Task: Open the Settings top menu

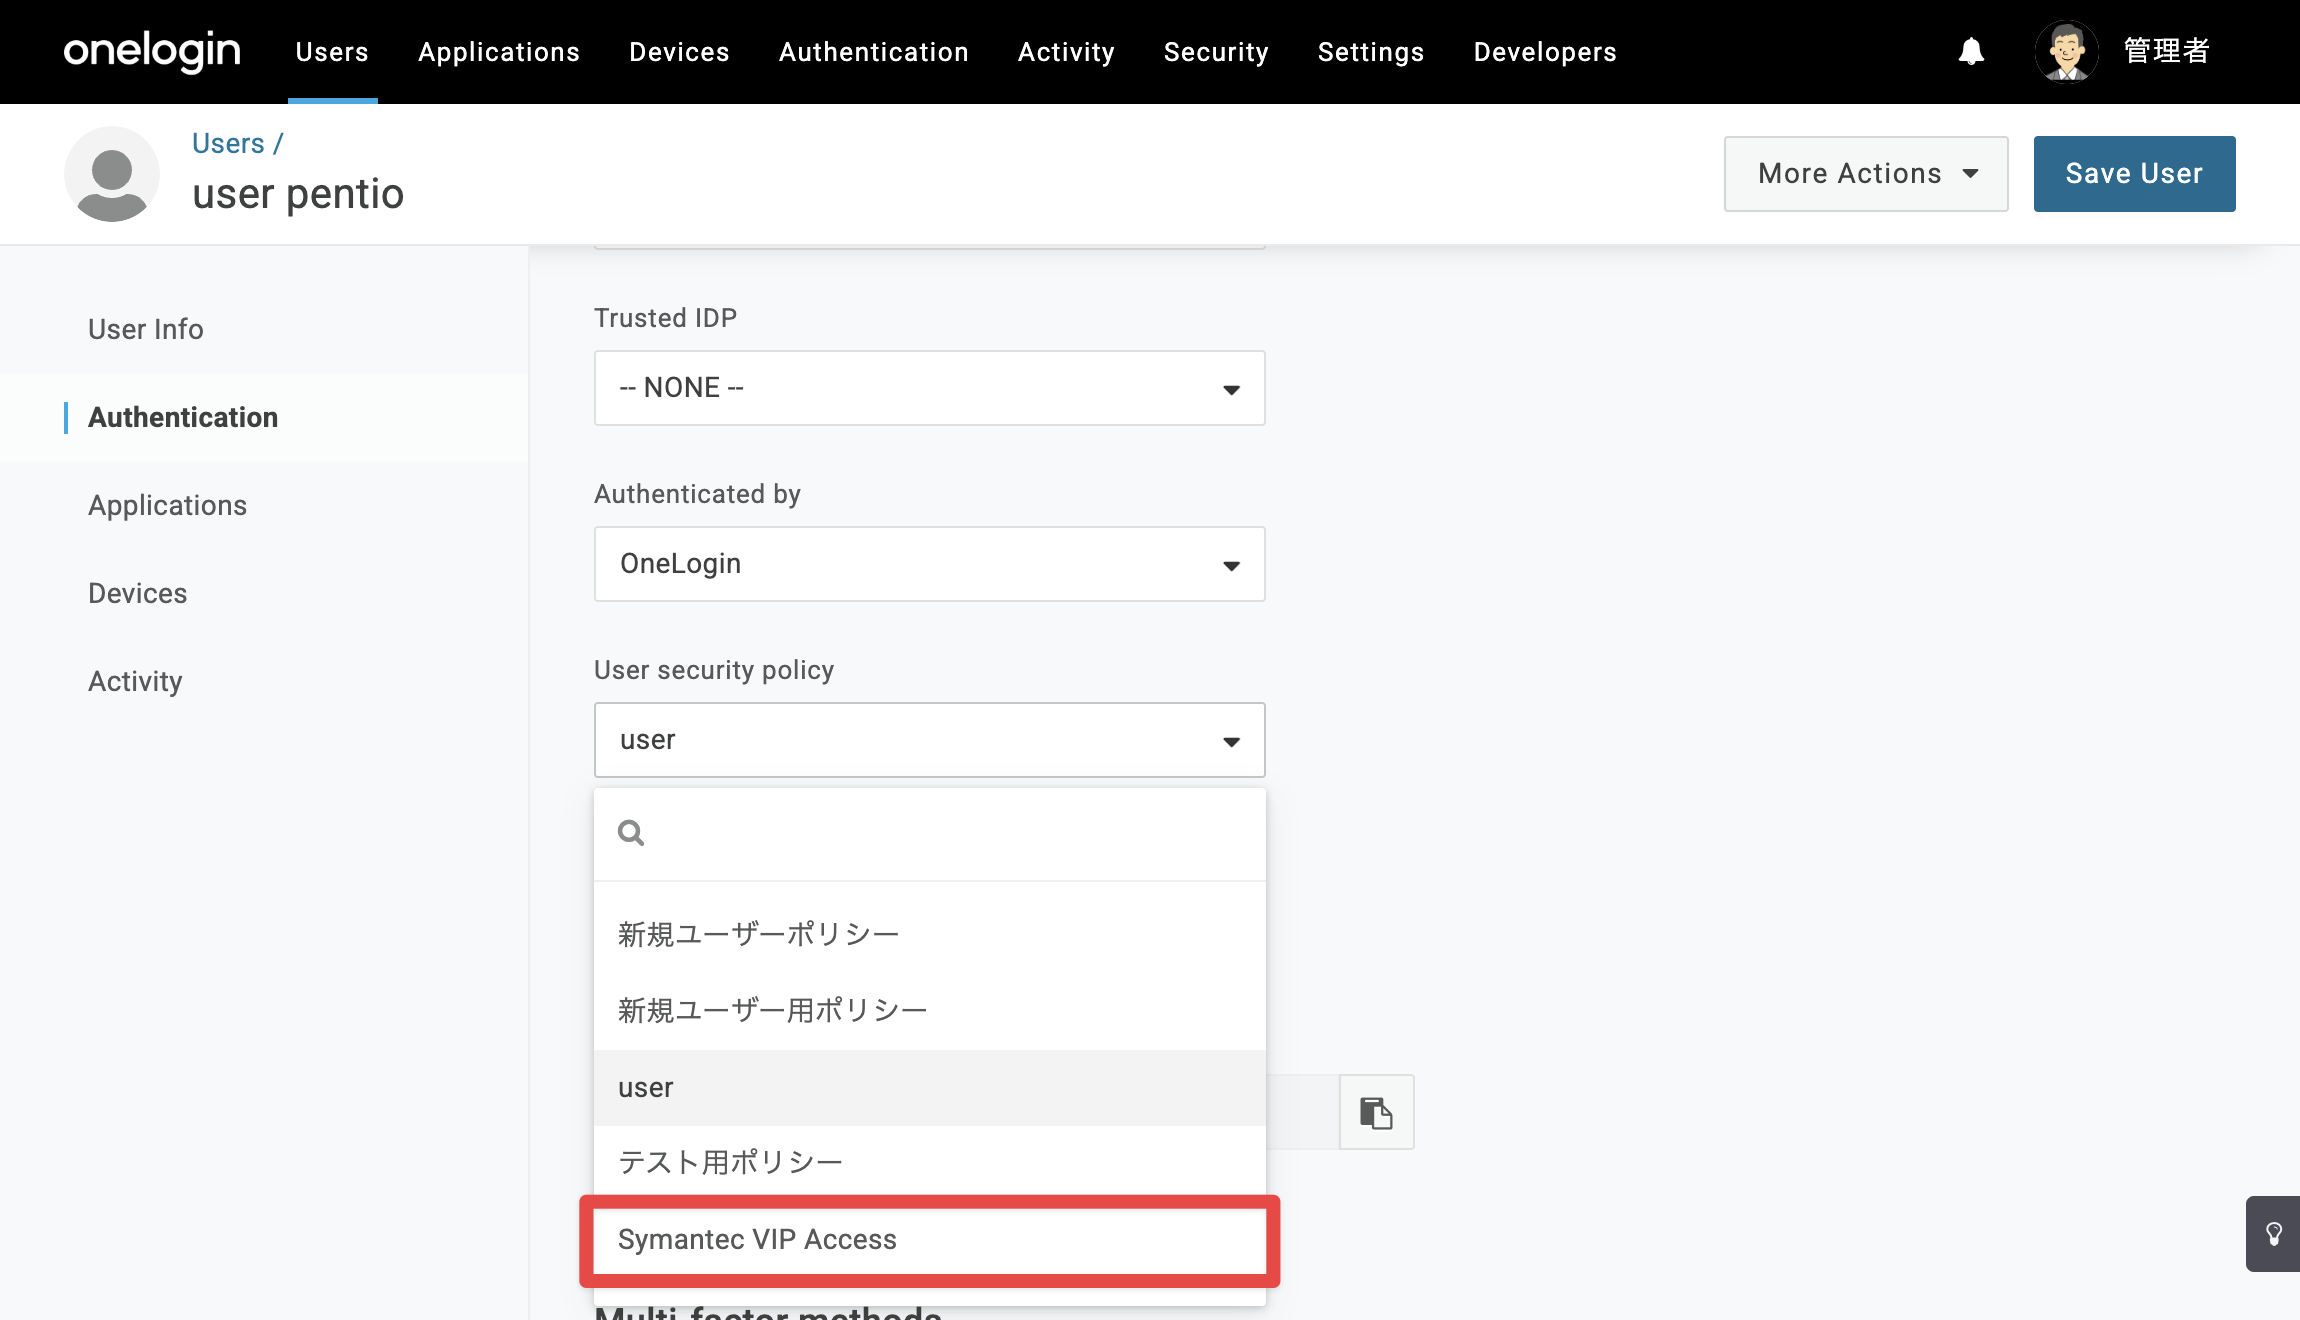Action: coord(1371,52)
